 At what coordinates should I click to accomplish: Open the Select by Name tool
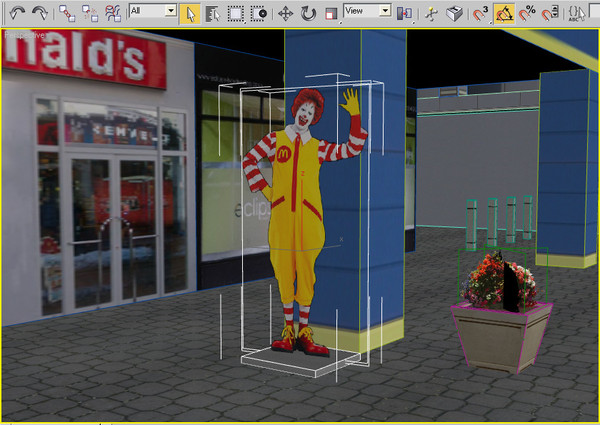pos(213,14)
